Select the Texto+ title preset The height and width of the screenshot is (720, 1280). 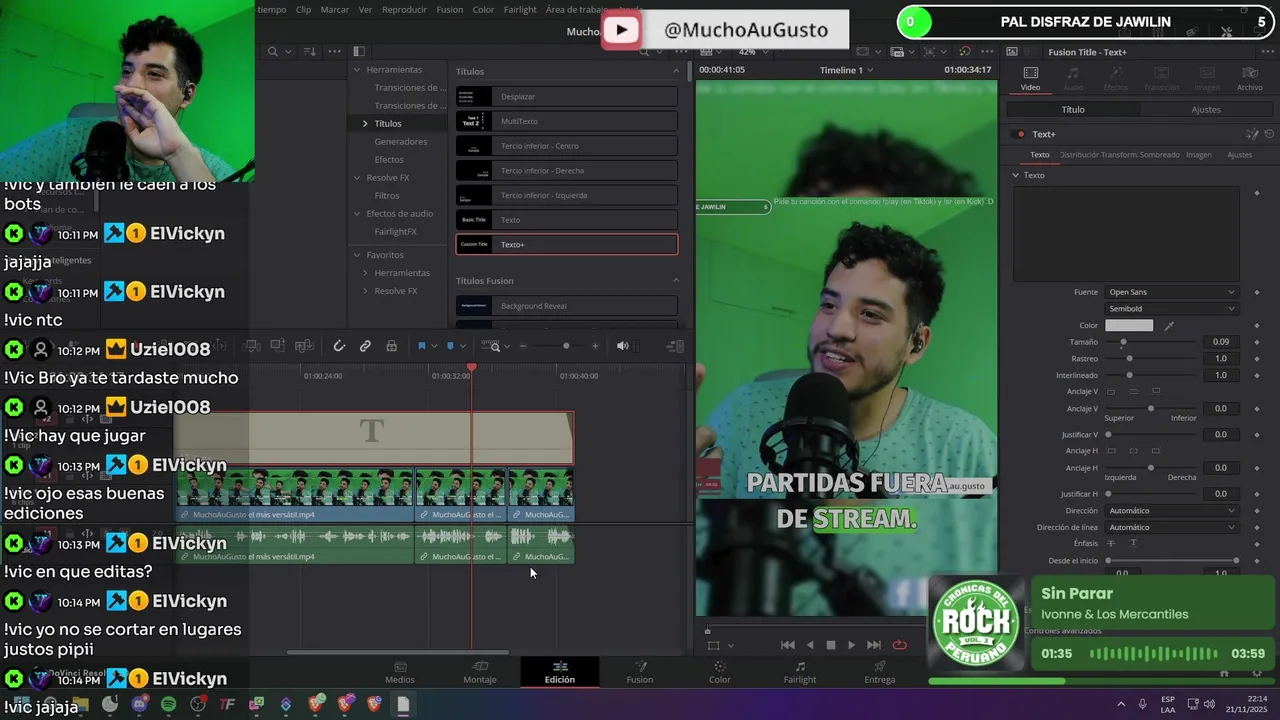click(x=567, y=244)
